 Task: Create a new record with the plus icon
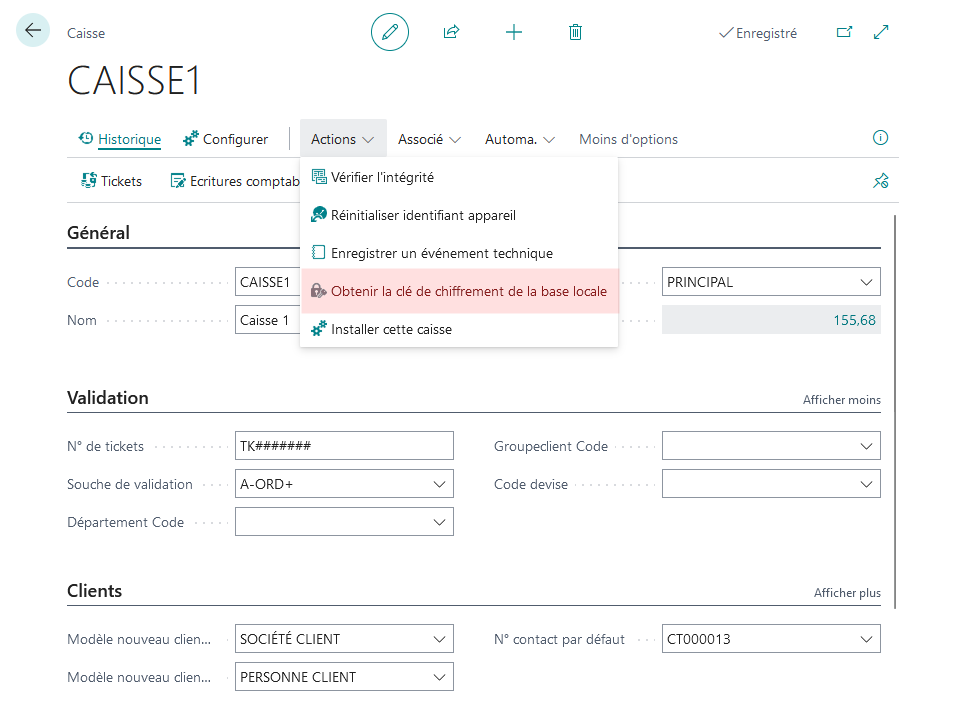pos(514,32)
